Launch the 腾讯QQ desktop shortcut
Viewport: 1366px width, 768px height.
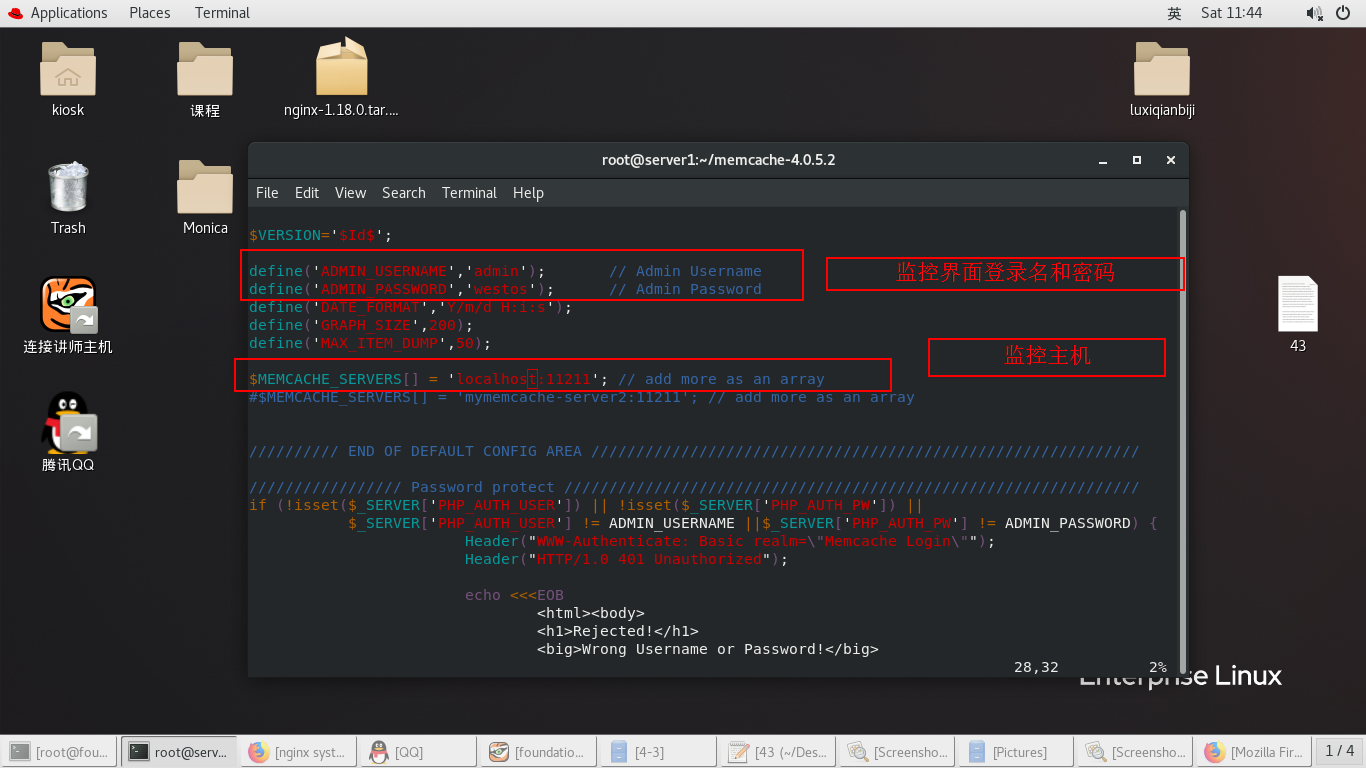pyautogui.click(x=68, y=422)
